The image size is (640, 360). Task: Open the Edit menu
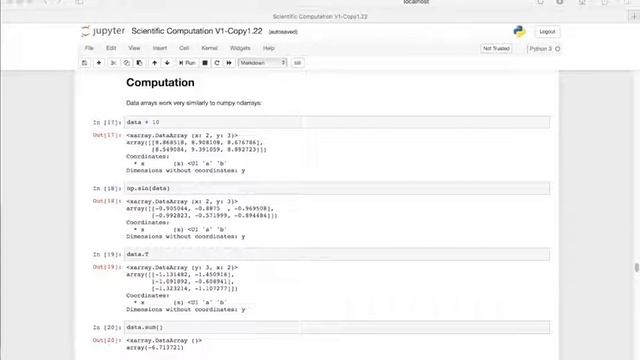111,48
